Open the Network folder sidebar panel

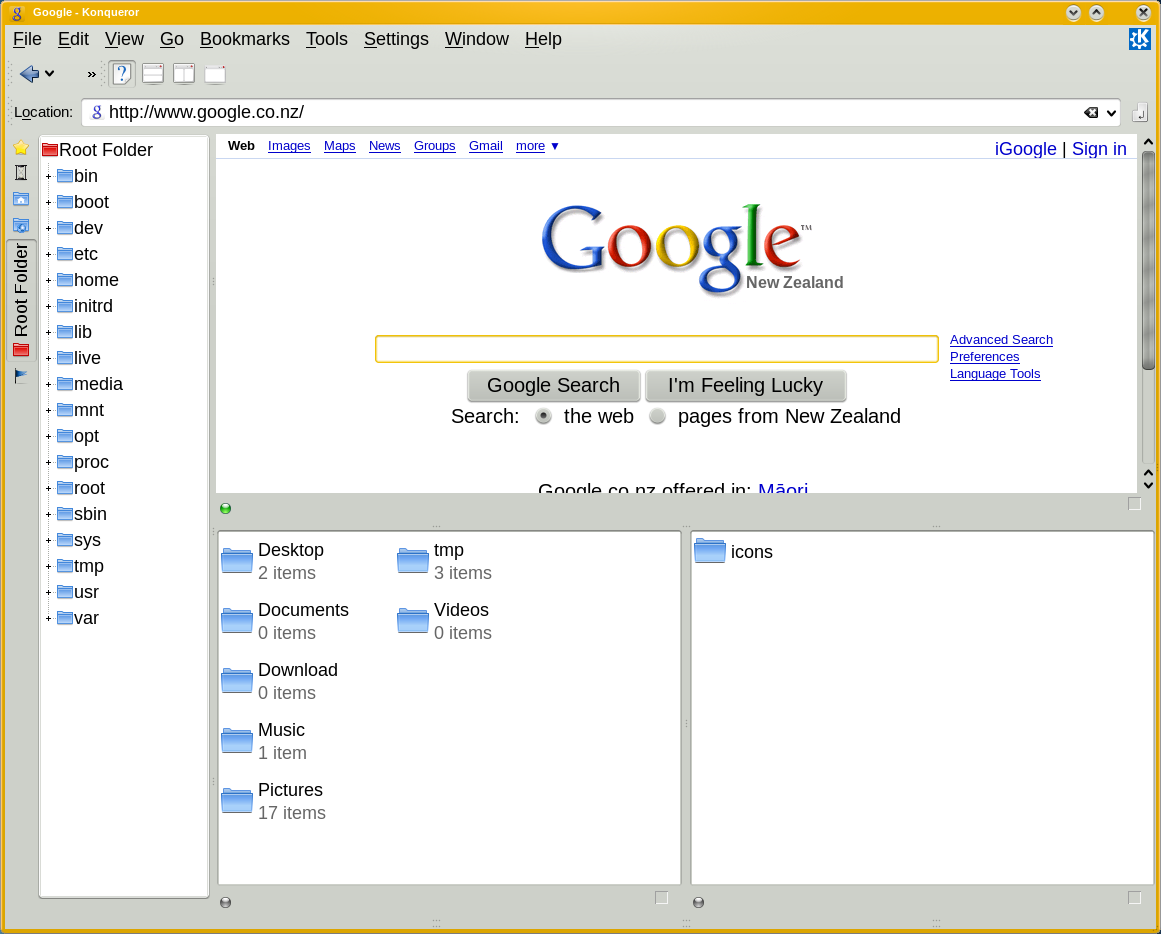[x=21, y=225]
